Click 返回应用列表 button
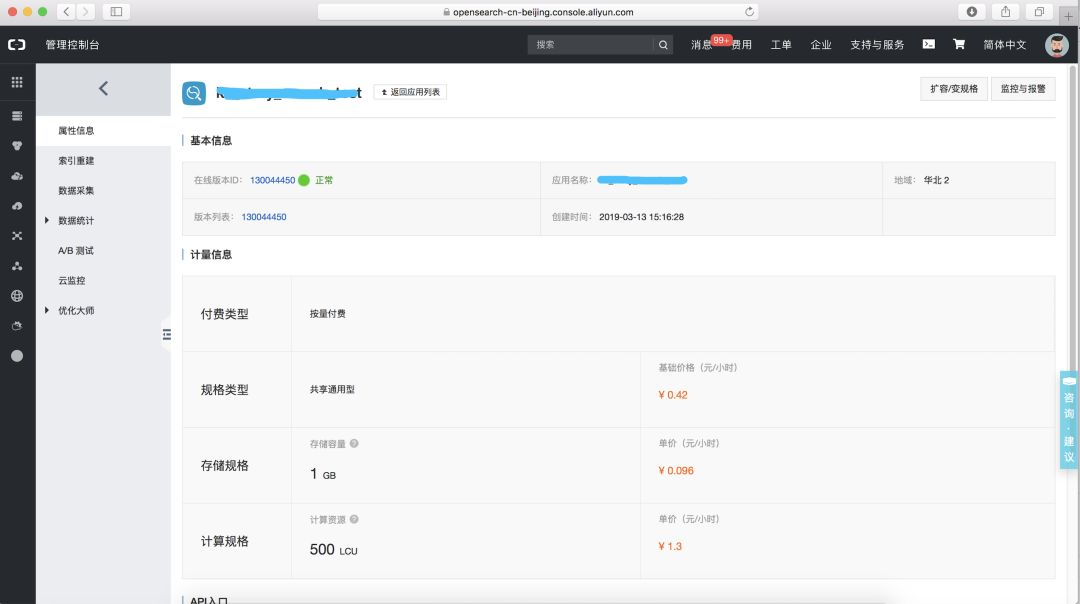Image resolution: width=1080 pixels, height=604 pixels. point(410,92)
